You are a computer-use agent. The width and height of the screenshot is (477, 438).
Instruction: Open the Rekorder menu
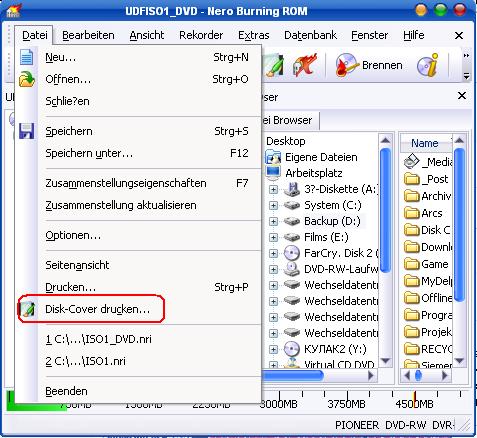tap(201, 35)
